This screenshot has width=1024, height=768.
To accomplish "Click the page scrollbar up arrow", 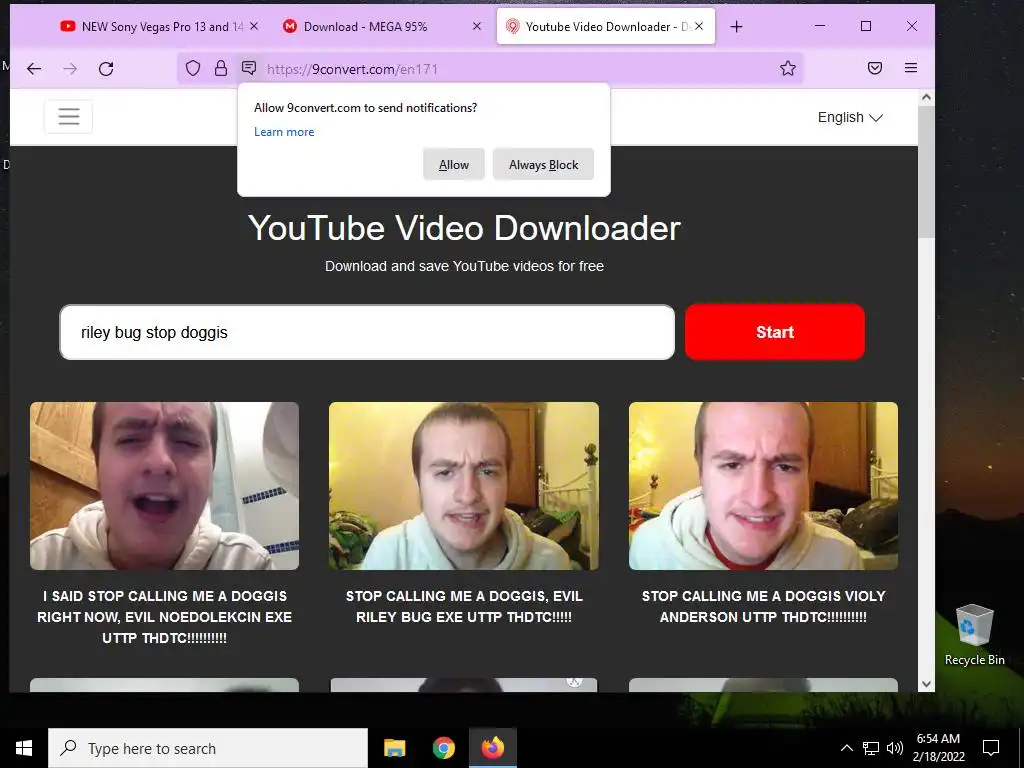I will pos(926,97).
